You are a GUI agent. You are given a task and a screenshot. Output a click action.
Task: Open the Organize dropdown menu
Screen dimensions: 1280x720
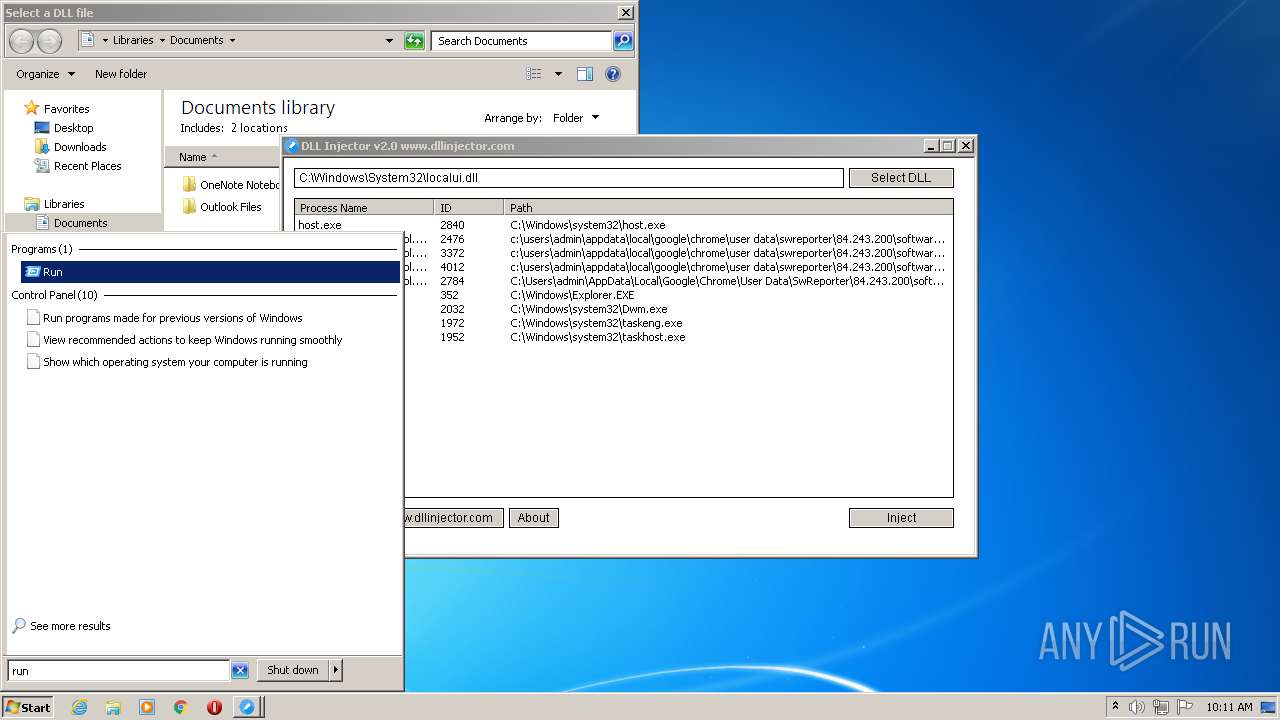[x=45, y=74]
